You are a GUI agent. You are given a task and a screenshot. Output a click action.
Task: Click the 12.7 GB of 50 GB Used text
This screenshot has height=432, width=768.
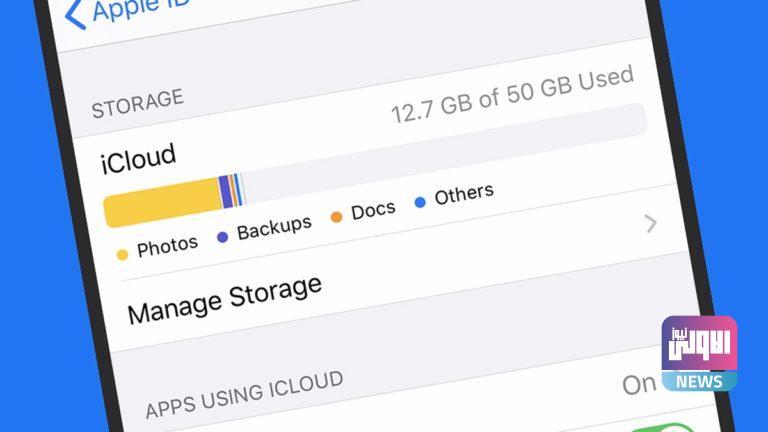pos(512,95)
